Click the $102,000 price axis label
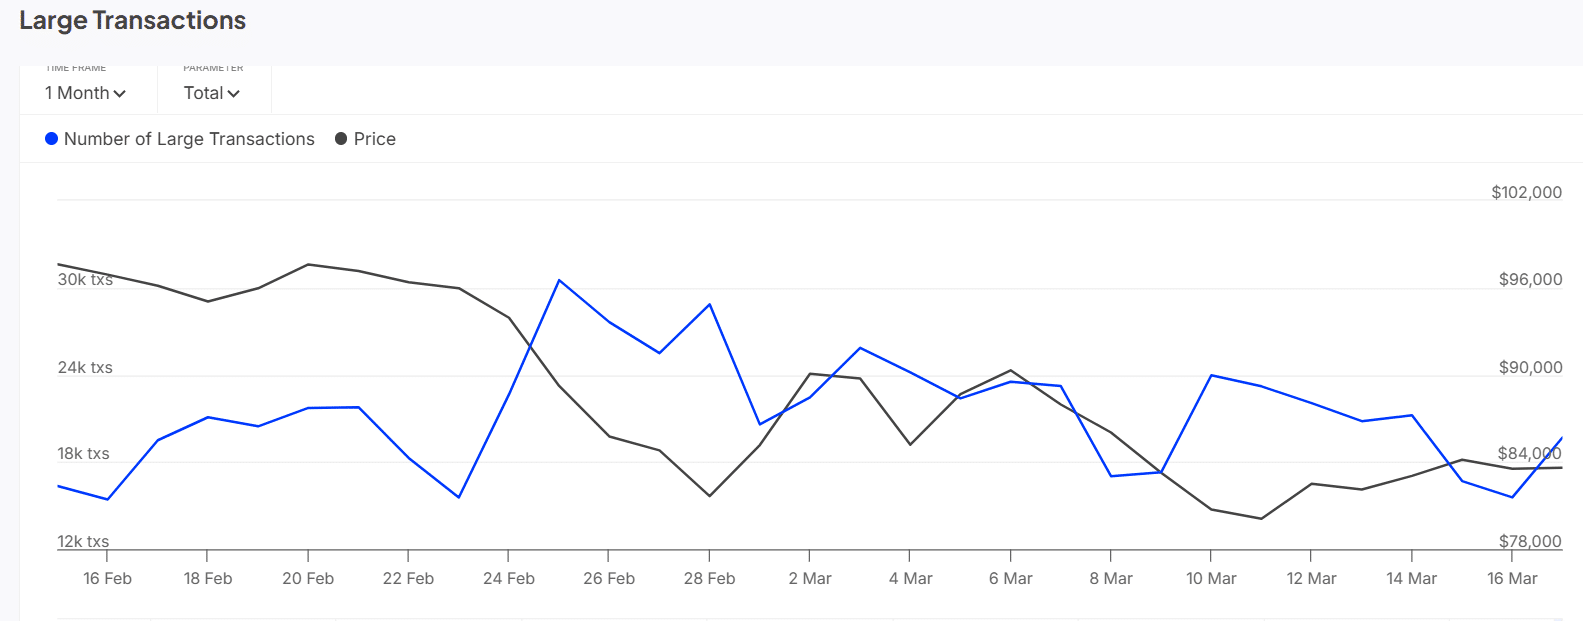The height and width of the screenshot is (621, 1583). [x=1526, y=192]
